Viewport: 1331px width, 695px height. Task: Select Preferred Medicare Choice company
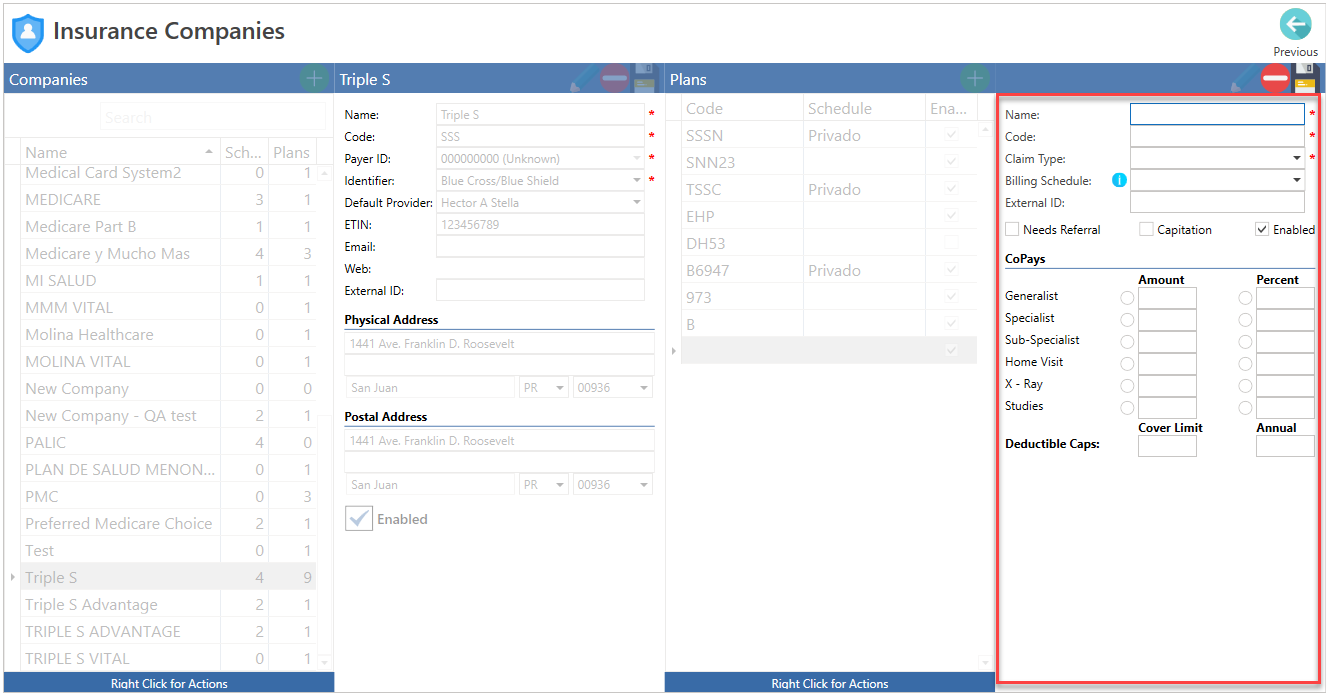coord(168,524)
